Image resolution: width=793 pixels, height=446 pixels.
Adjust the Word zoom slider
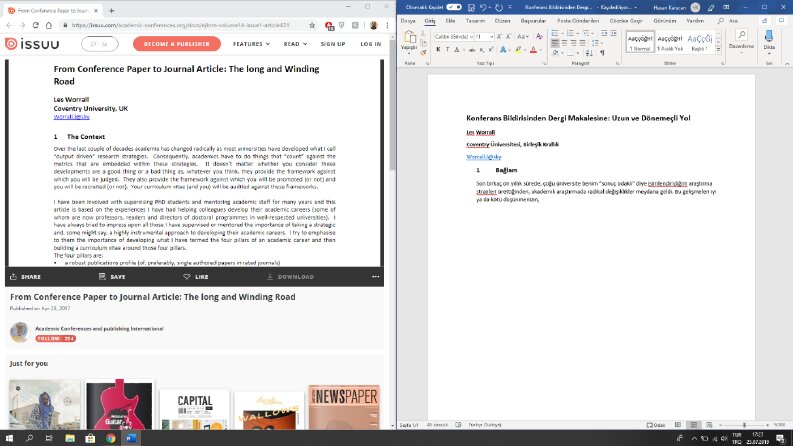point(744,425)
